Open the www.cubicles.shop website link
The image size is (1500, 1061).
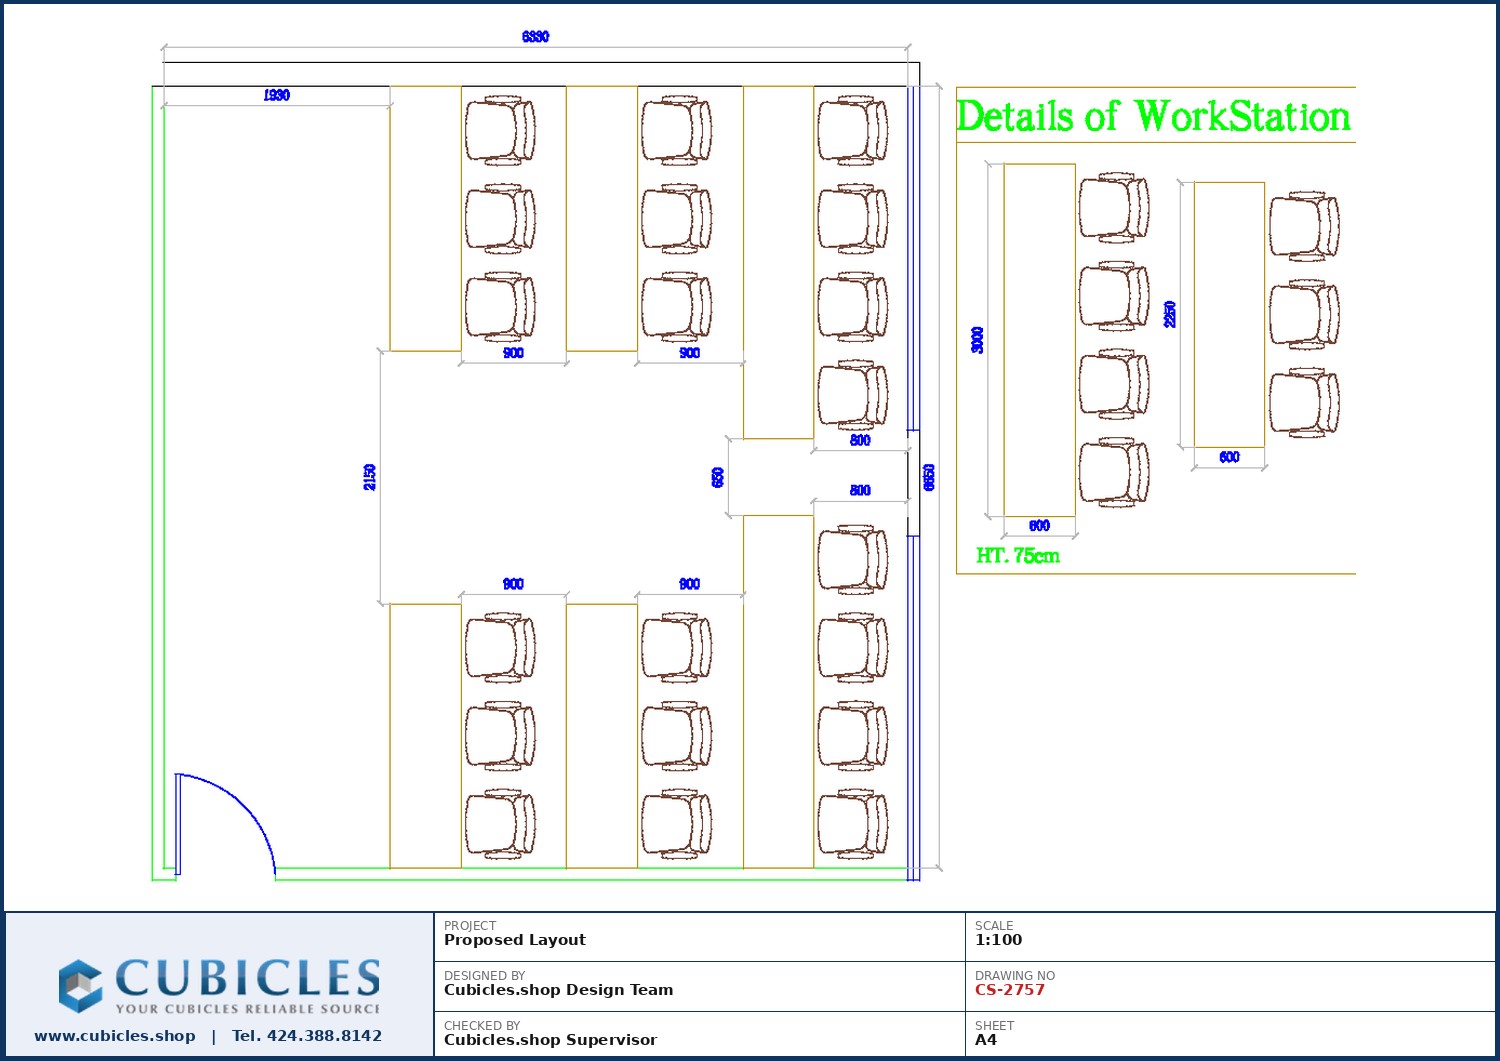coord(115,1036)
